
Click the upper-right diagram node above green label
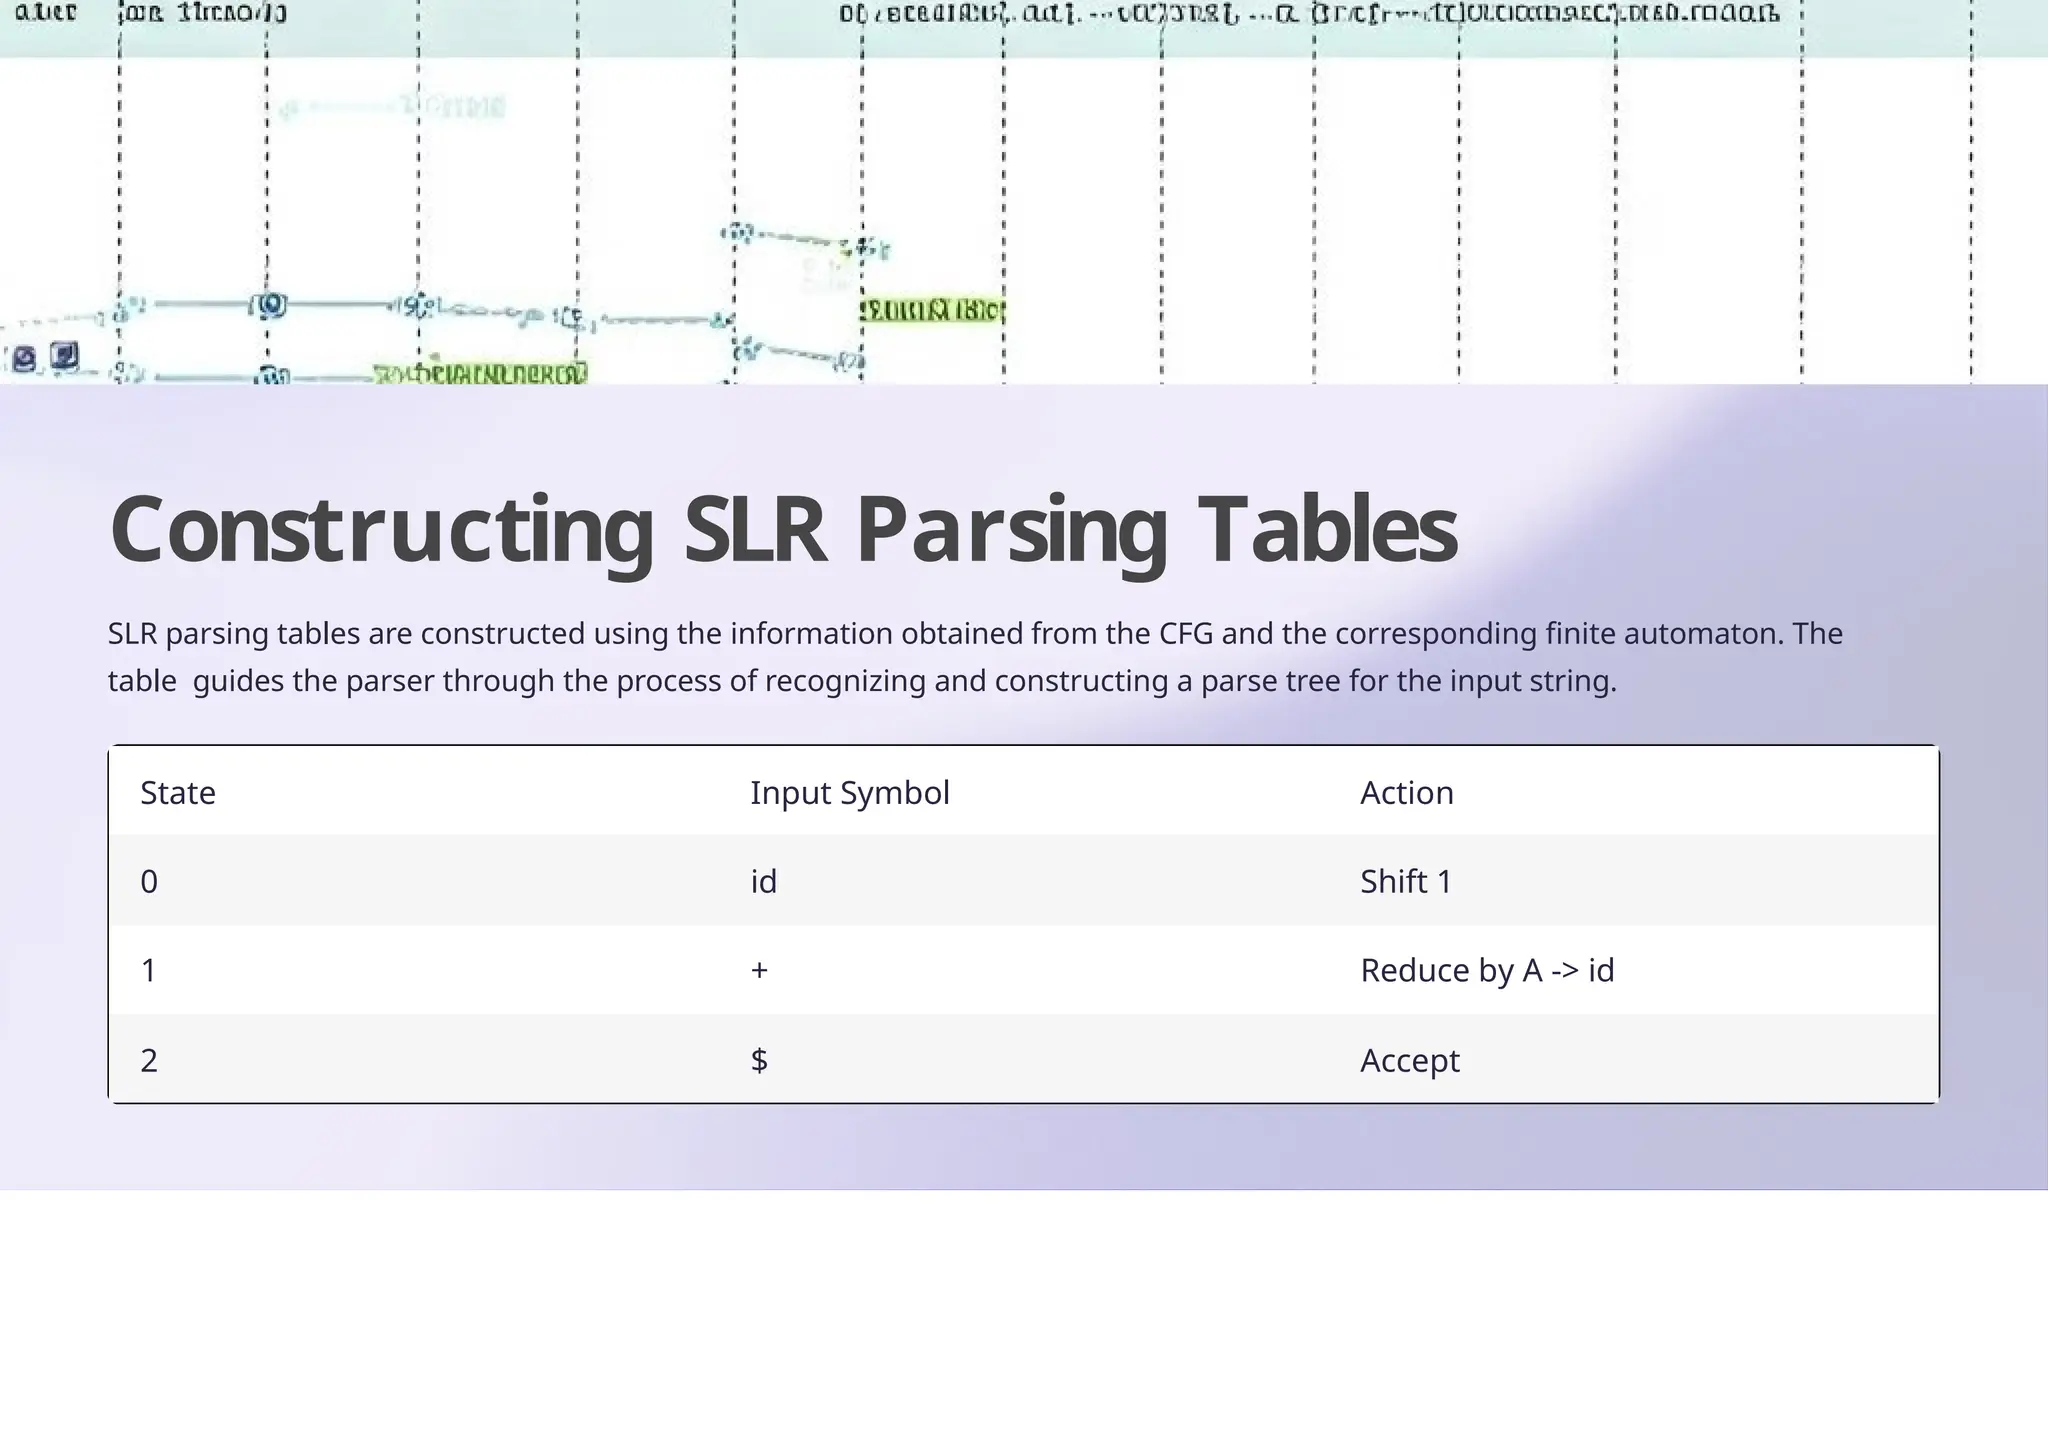tap(870, 246)
